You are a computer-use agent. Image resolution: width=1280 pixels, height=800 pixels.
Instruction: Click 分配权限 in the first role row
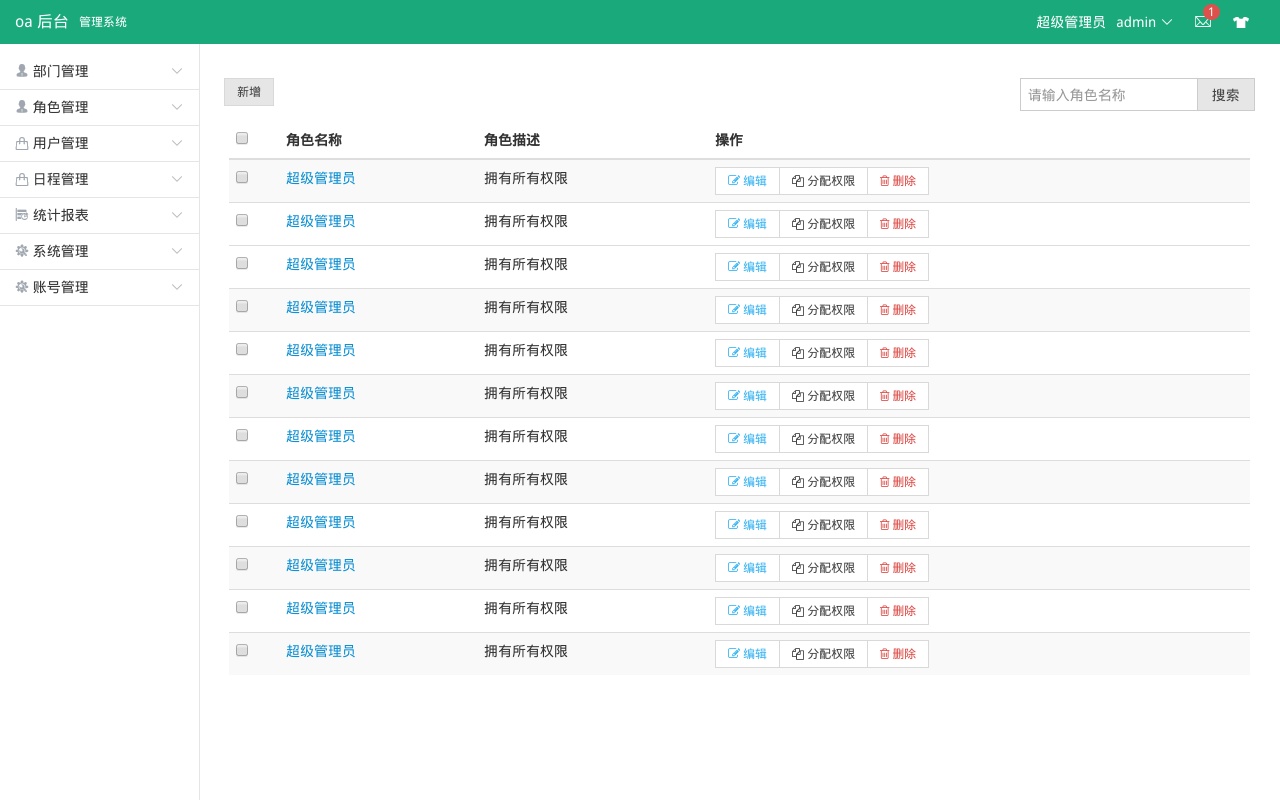(x=823, y=181)
